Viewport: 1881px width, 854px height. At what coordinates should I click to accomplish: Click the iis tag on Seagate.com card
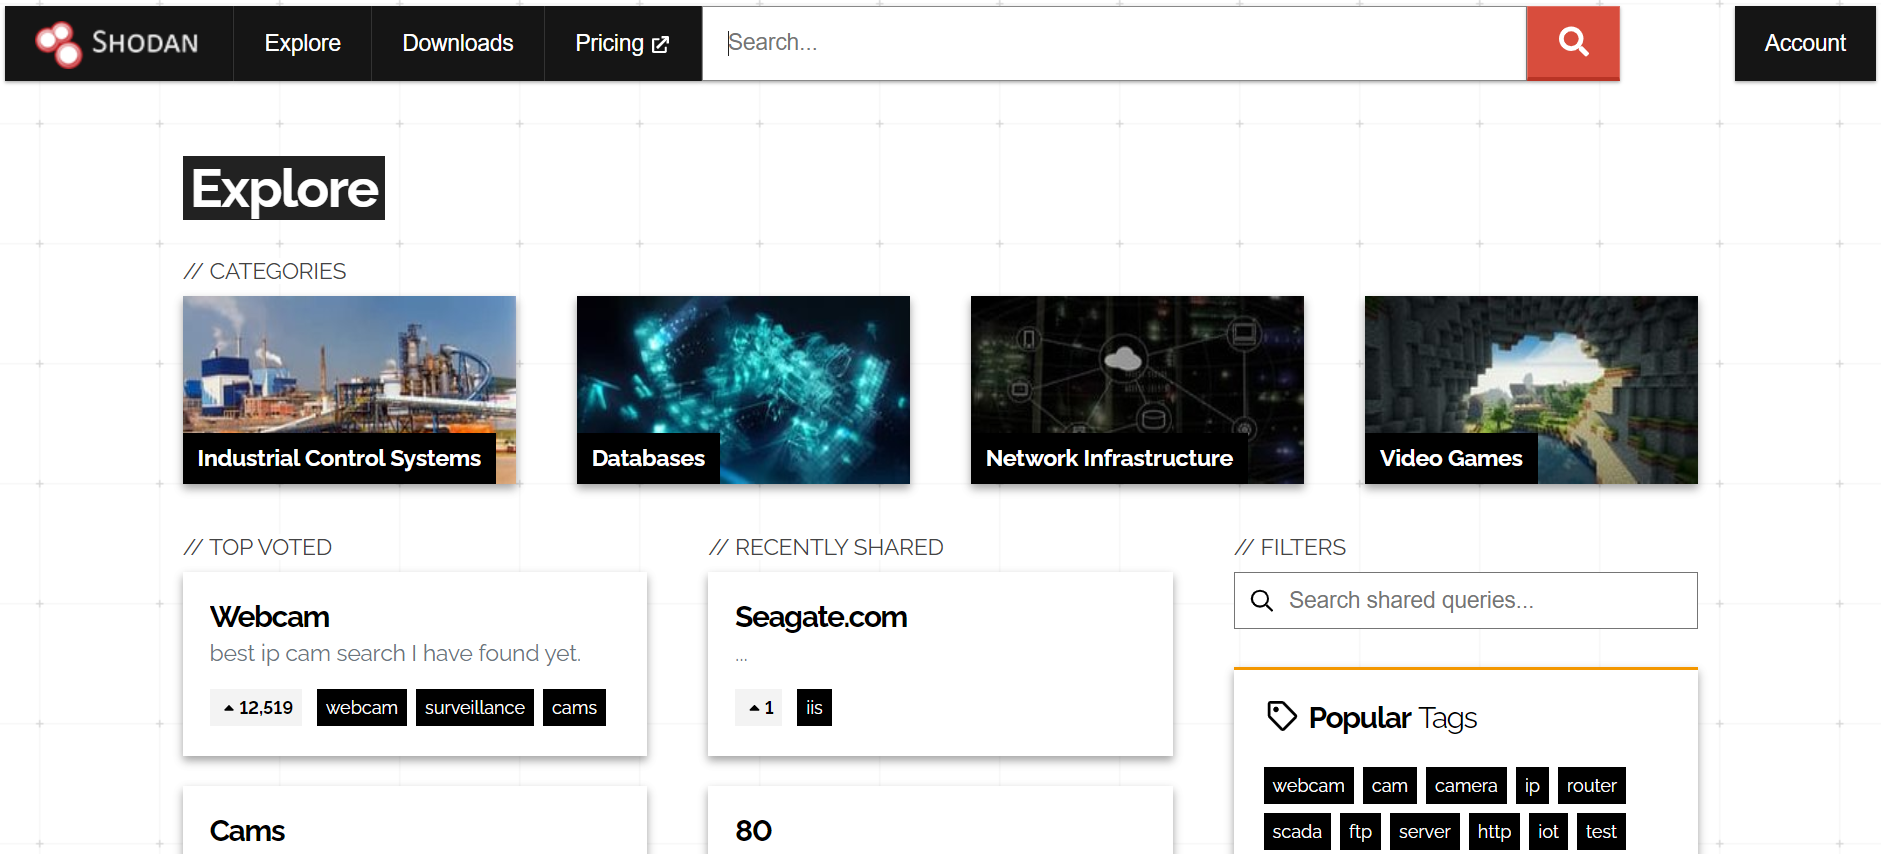pos(814,708)
